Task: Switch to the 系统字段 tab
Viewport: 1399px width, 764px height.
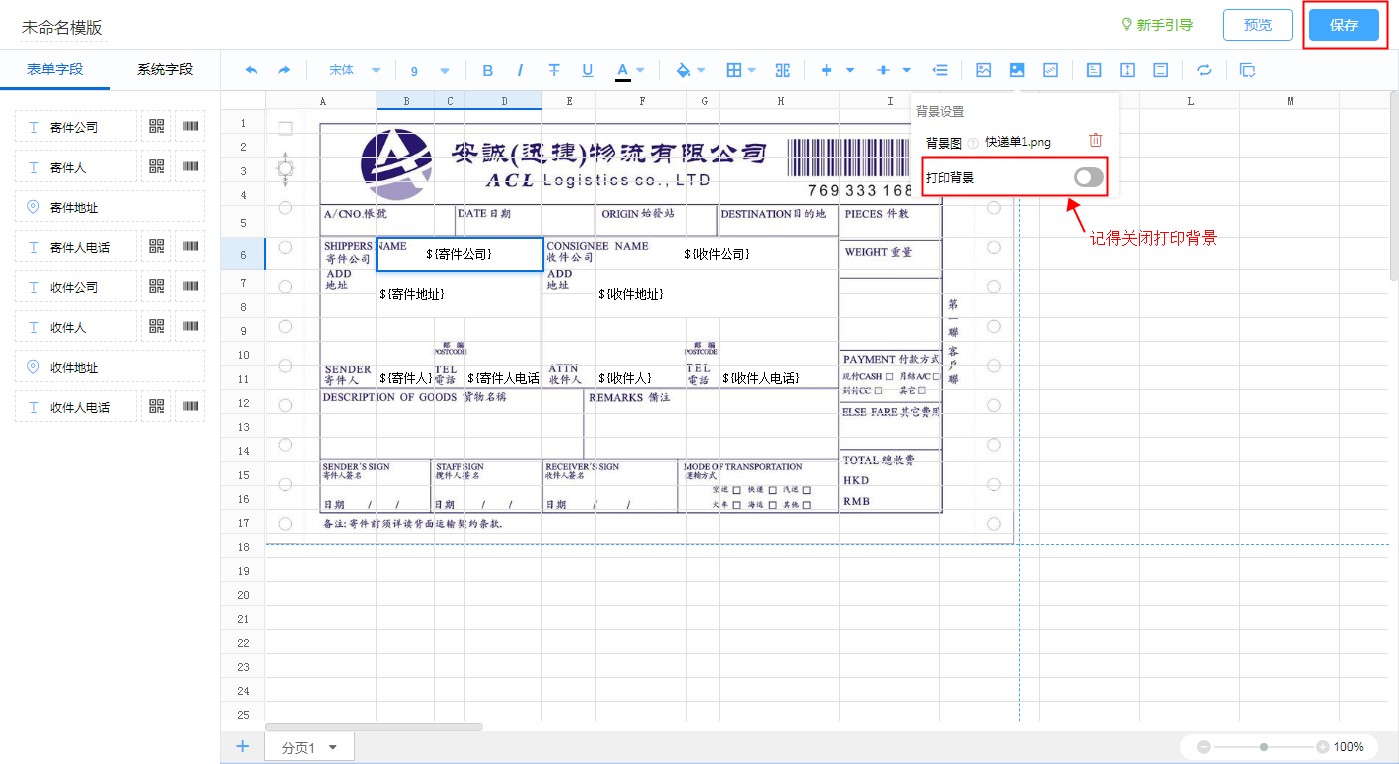Action: tap(165, 69)
